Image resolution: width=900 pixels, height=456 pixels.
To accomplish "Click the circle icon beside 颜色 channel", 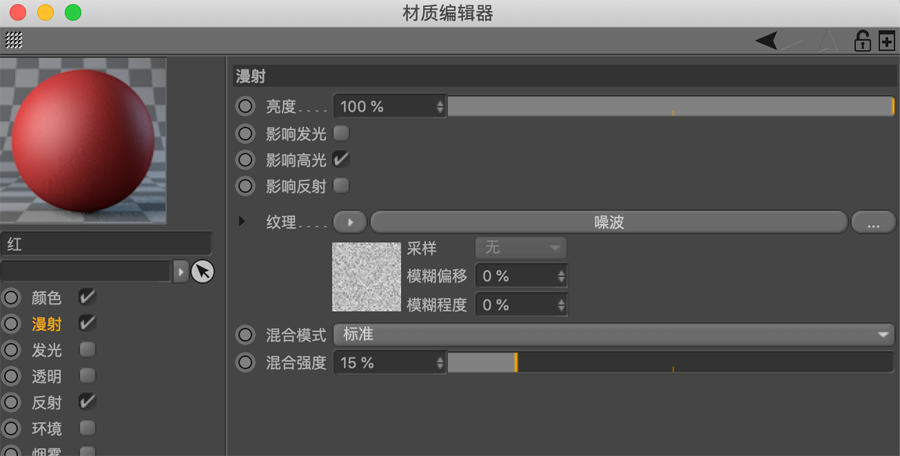I will pos(11,297).
